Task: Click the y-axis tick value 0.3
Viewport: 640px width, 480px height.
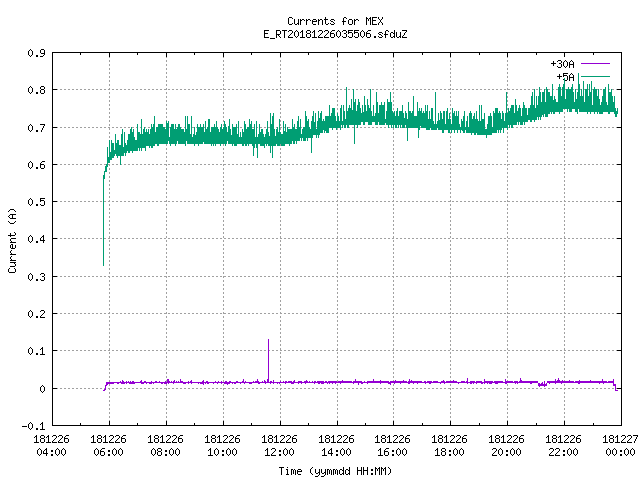Action: 36,277
